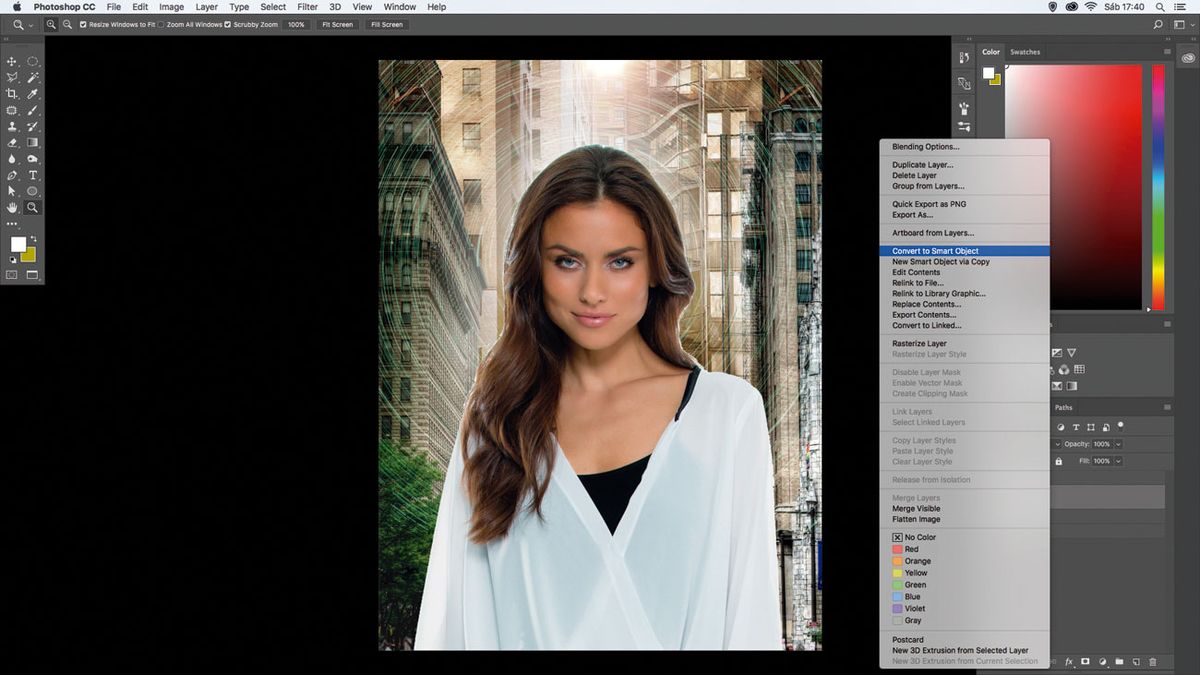Select the Lasso tool
1200x675 pixels.
click(x=11, y=78)
